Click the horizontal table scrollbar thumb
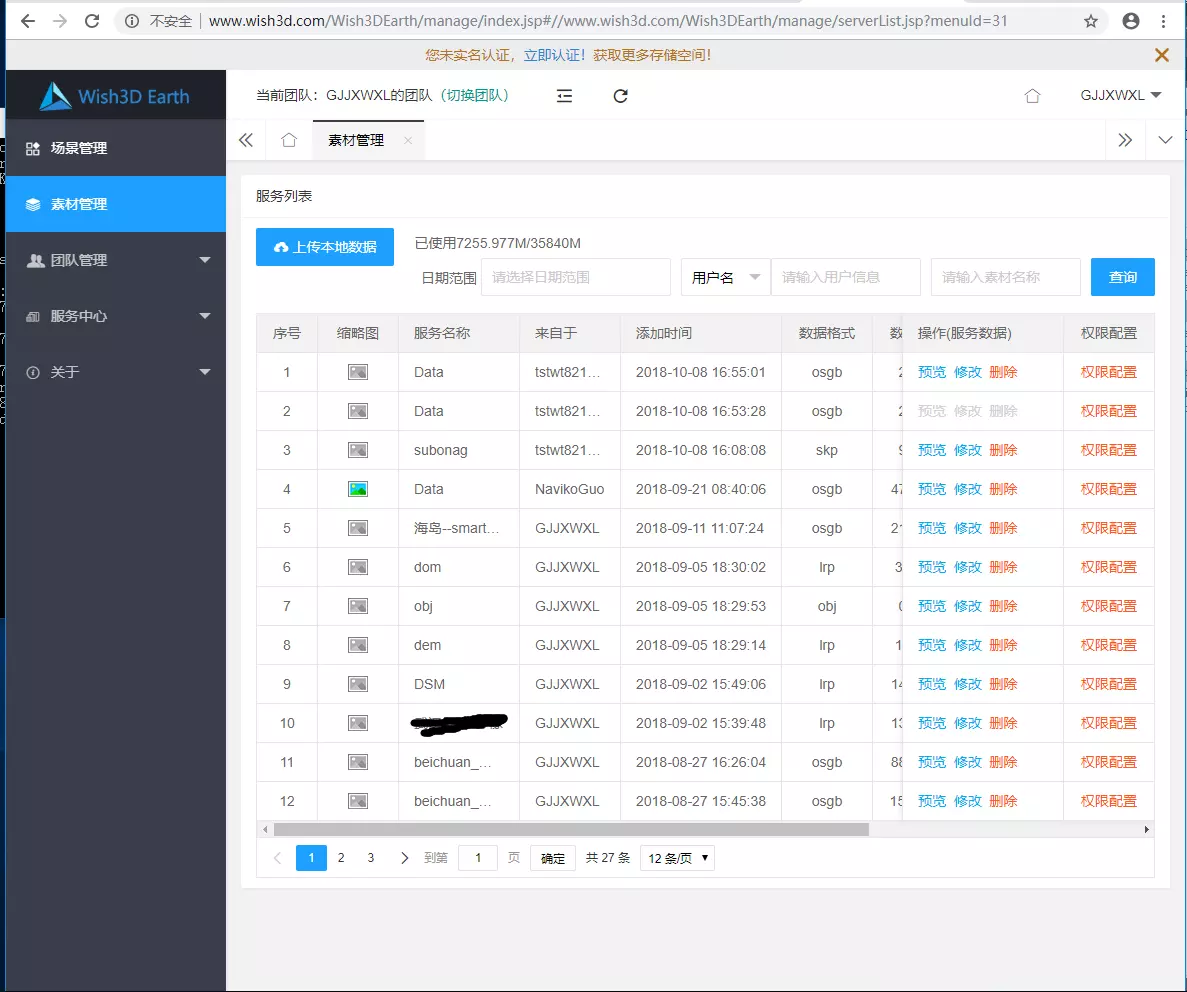 point(571,829)
